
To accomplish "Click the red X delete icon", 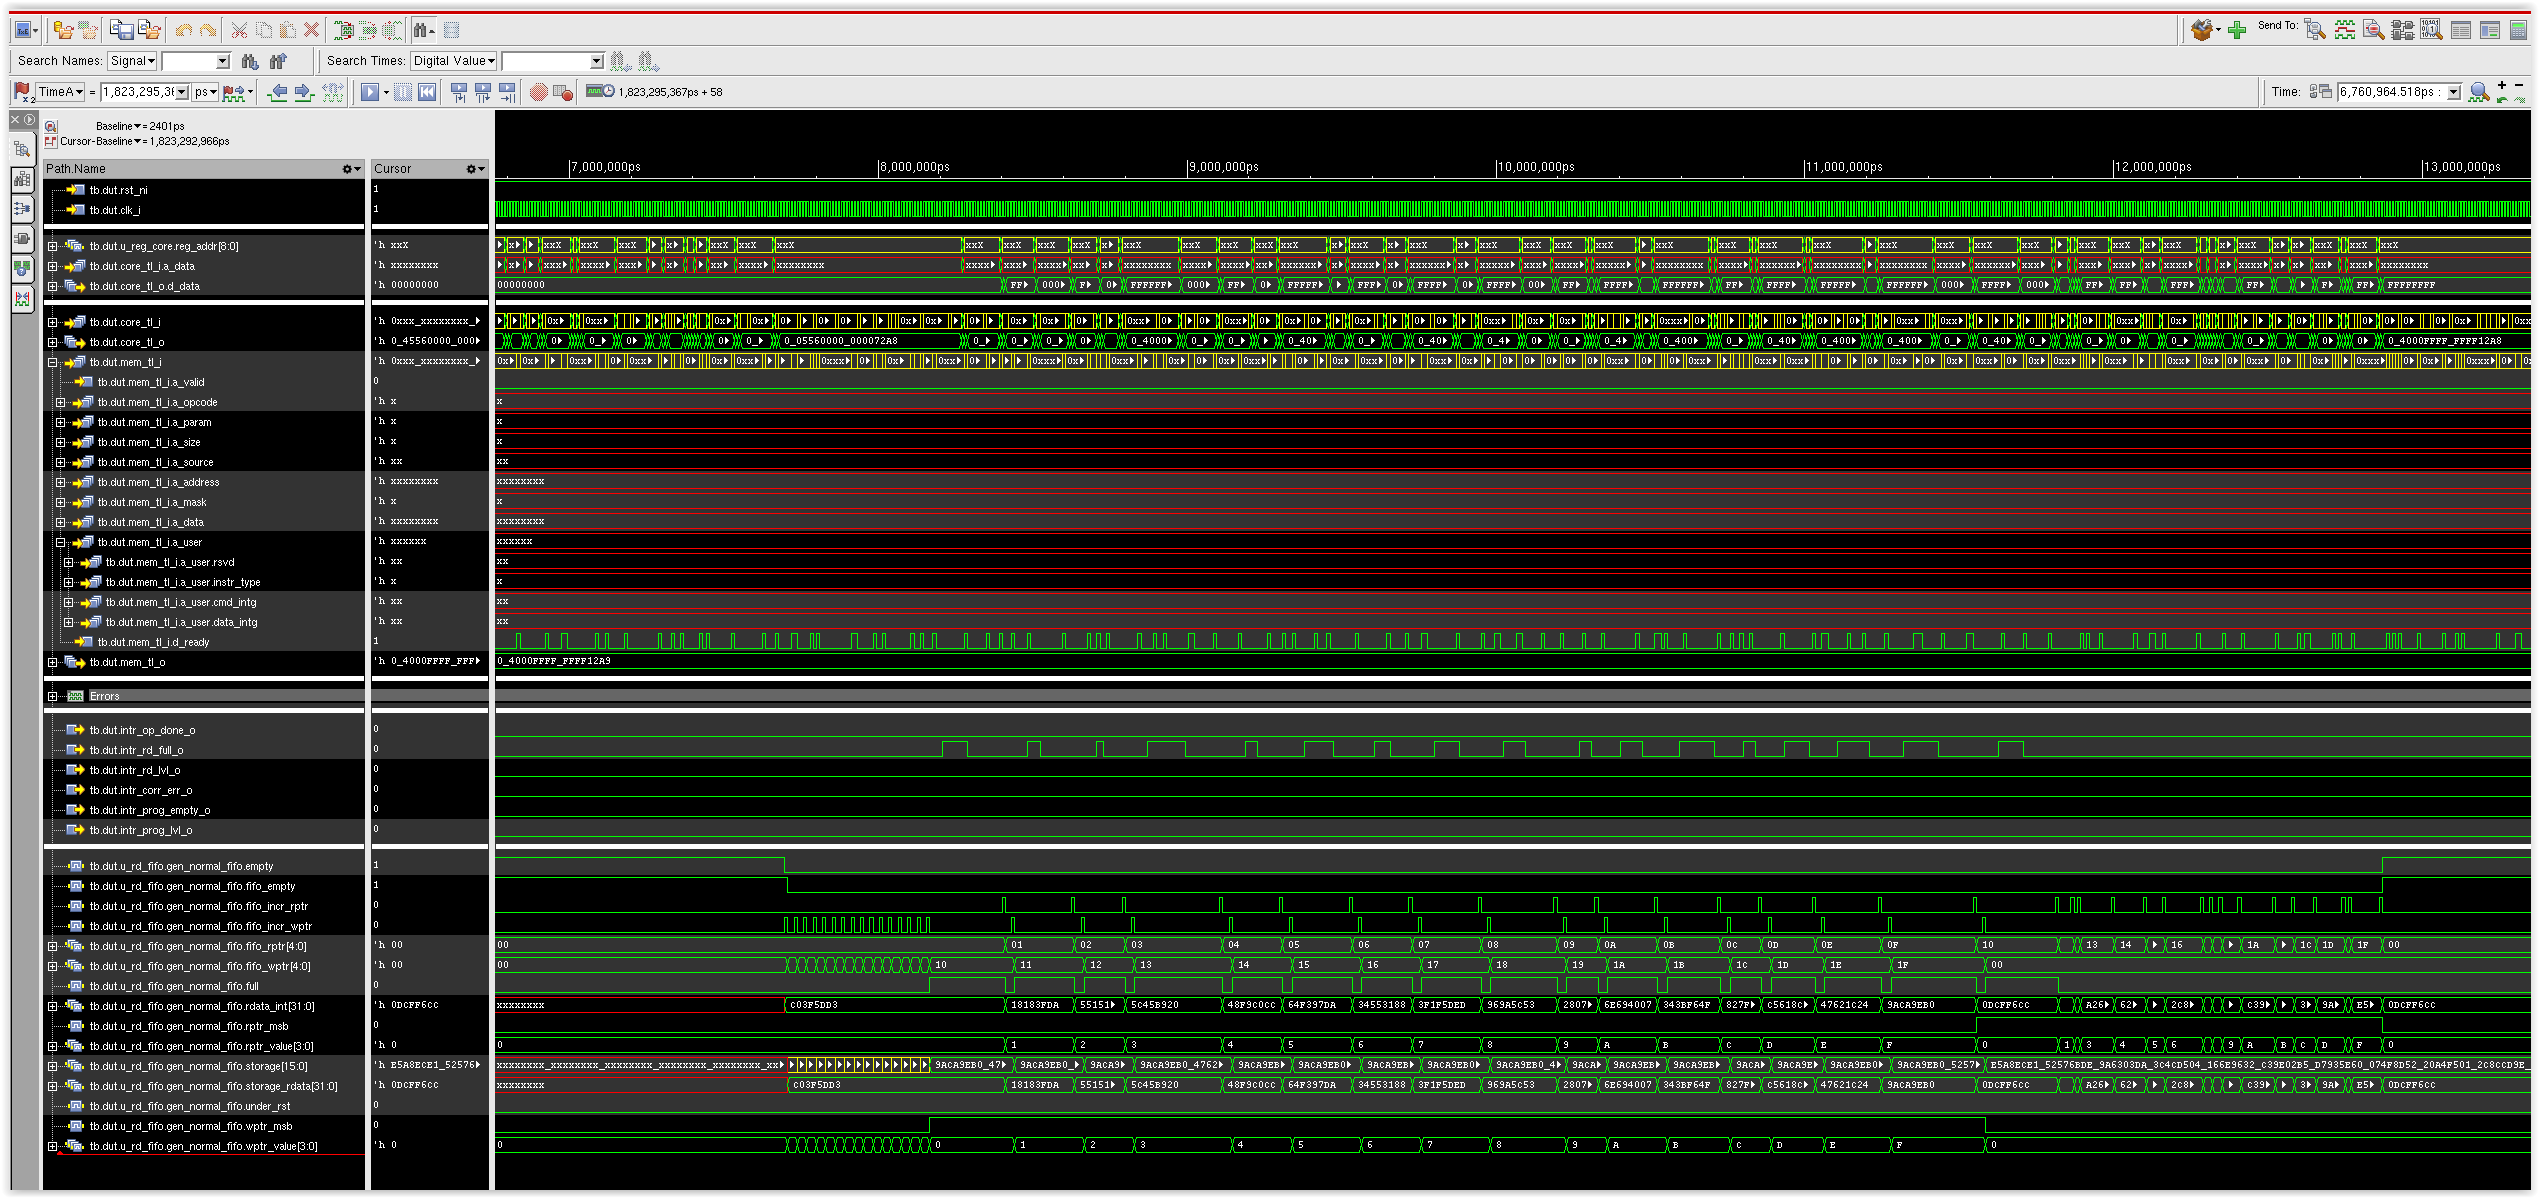I will click(310, 30).
